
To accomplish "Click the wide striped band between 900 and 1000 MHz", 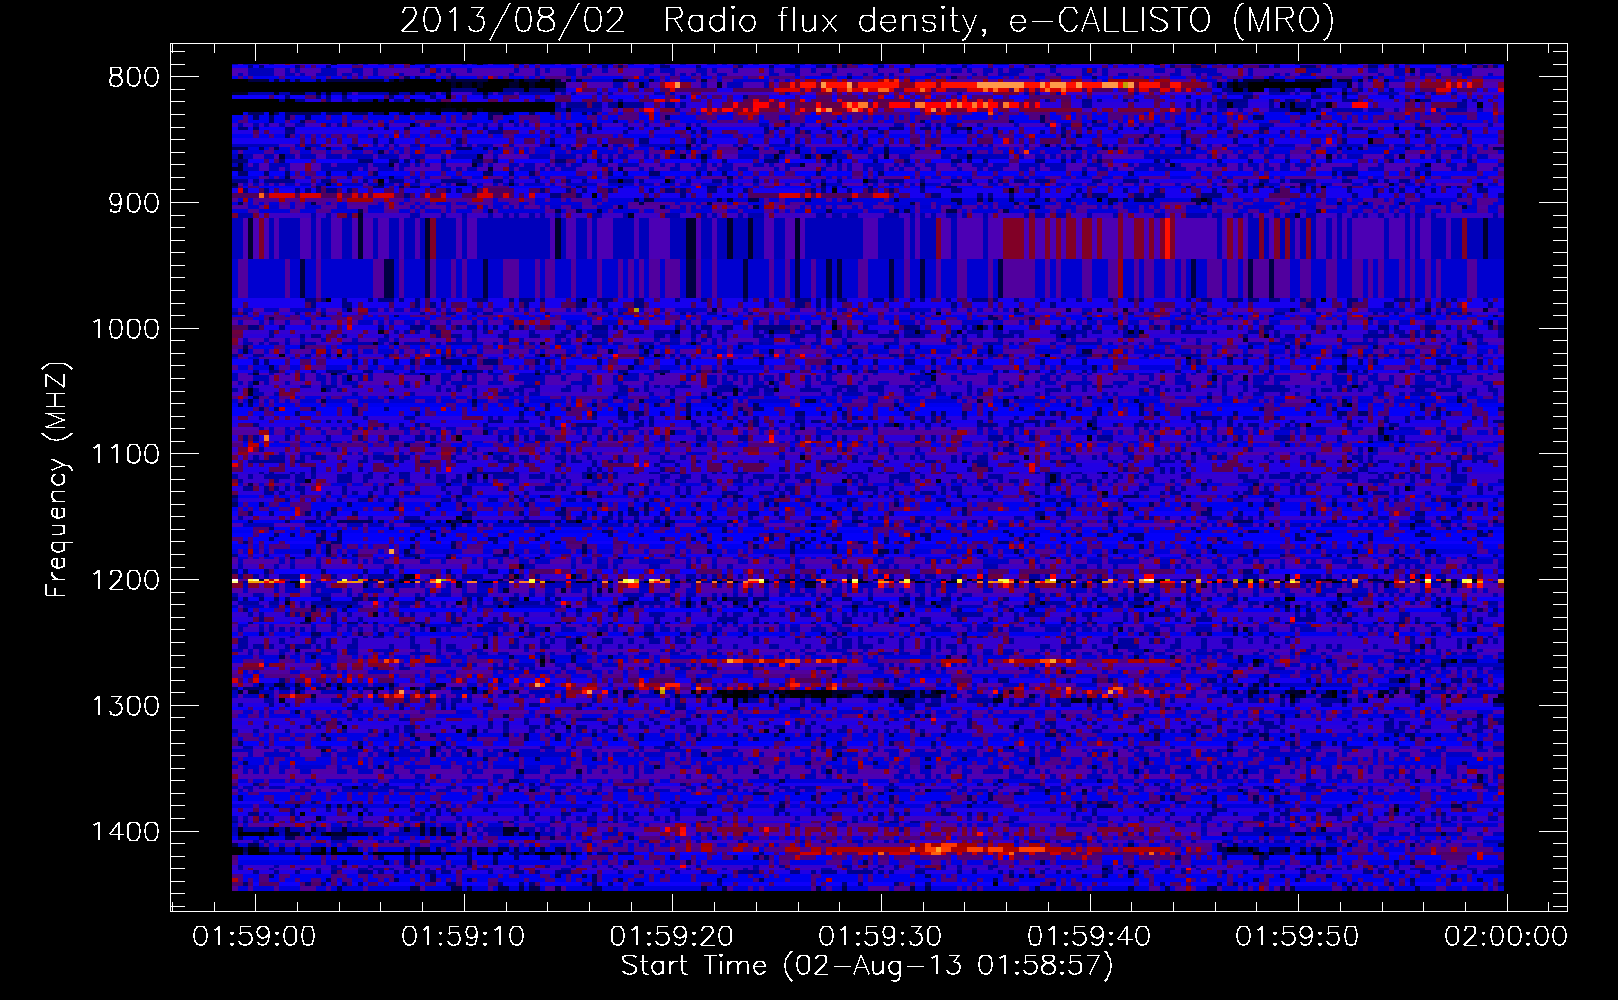I will [868, 258].
